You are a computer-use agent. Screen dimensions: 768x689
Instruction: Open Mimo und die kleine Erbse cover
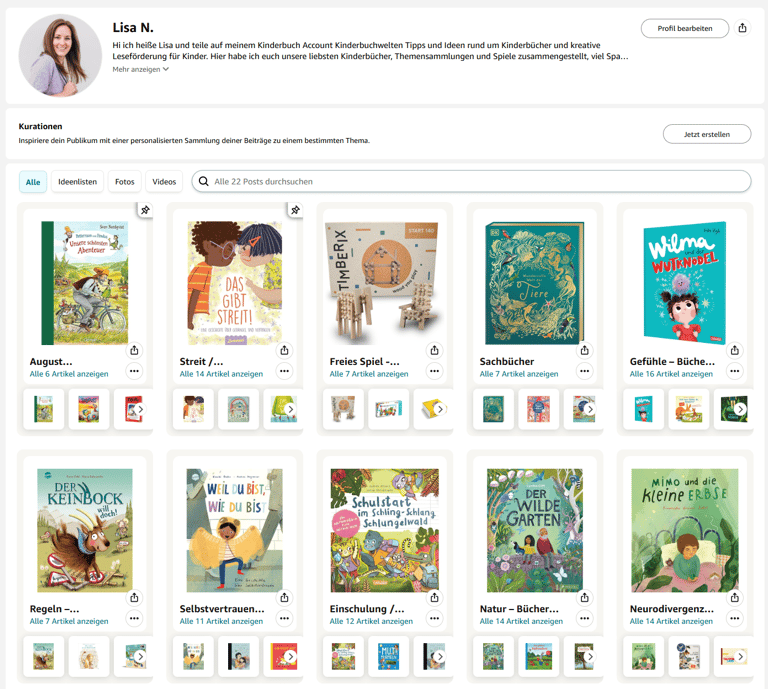(685, 530)
